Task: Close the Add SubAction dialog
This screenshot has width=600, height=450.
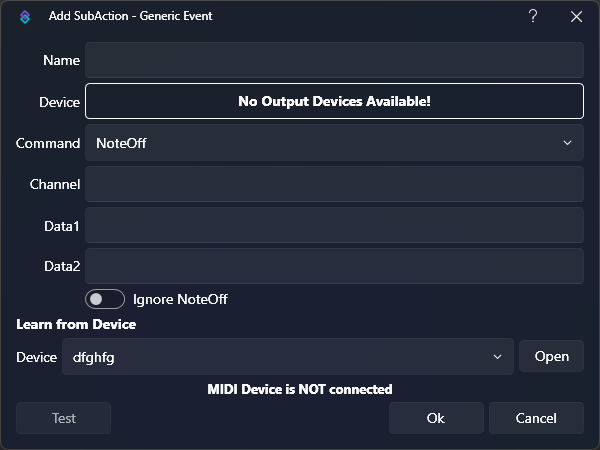Action: tap(576, 17)
